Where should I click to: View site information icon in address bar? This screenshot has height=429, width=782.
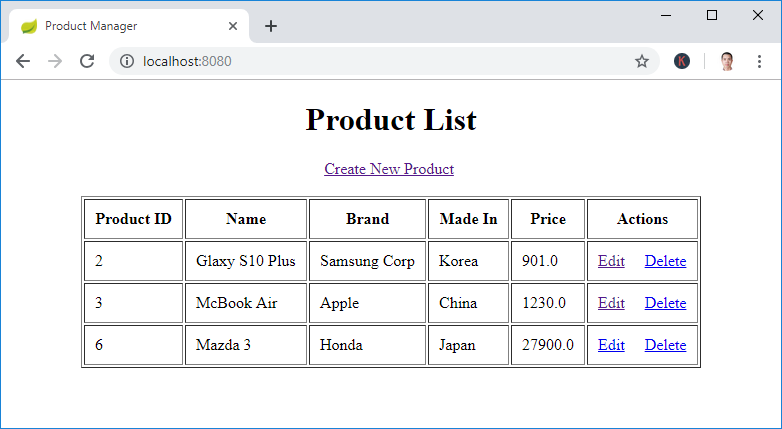pos(127,61)
